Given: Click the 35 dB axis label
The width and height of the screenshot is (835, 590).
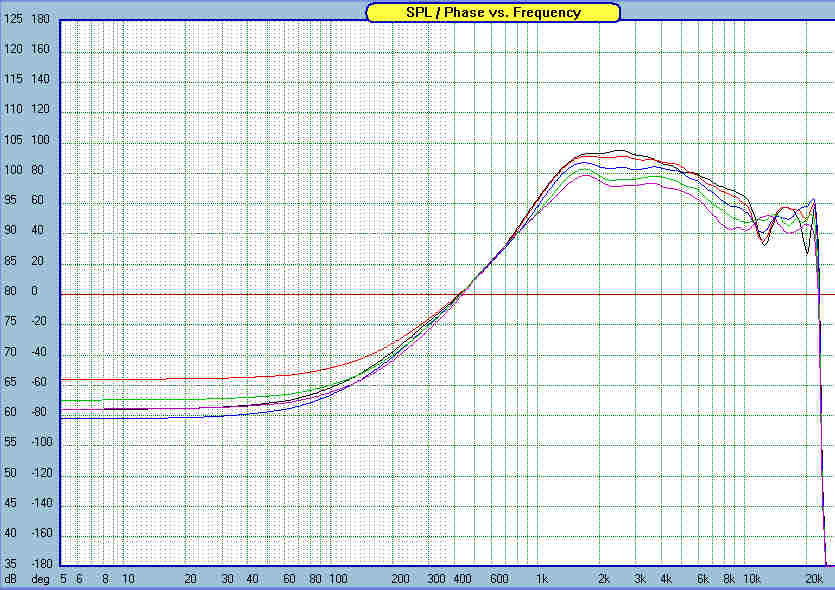Looking at the screenshot, I should coord(11,563).
